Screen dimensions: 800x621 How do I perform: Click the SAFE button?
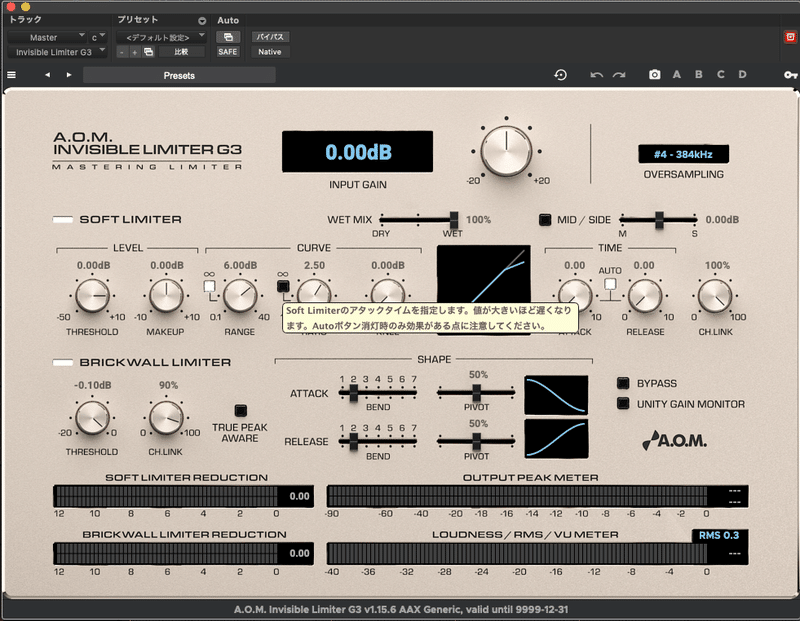pos(228,52)
